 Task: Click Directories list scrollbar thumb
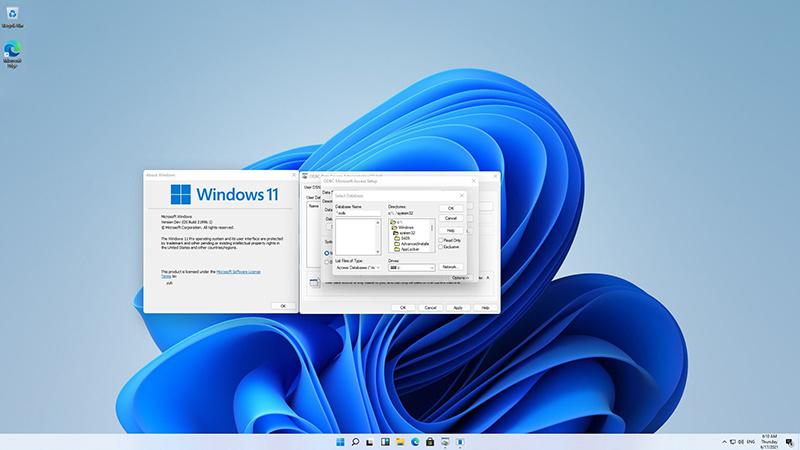point(432,227)
